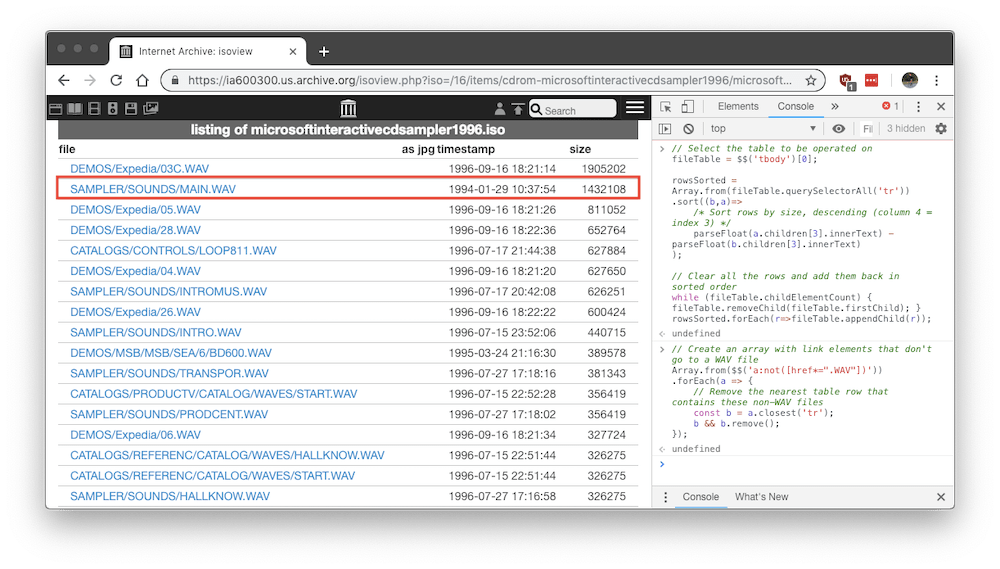
Task: Open the JavaScript context 'top' dropdown
Action: 763,129
